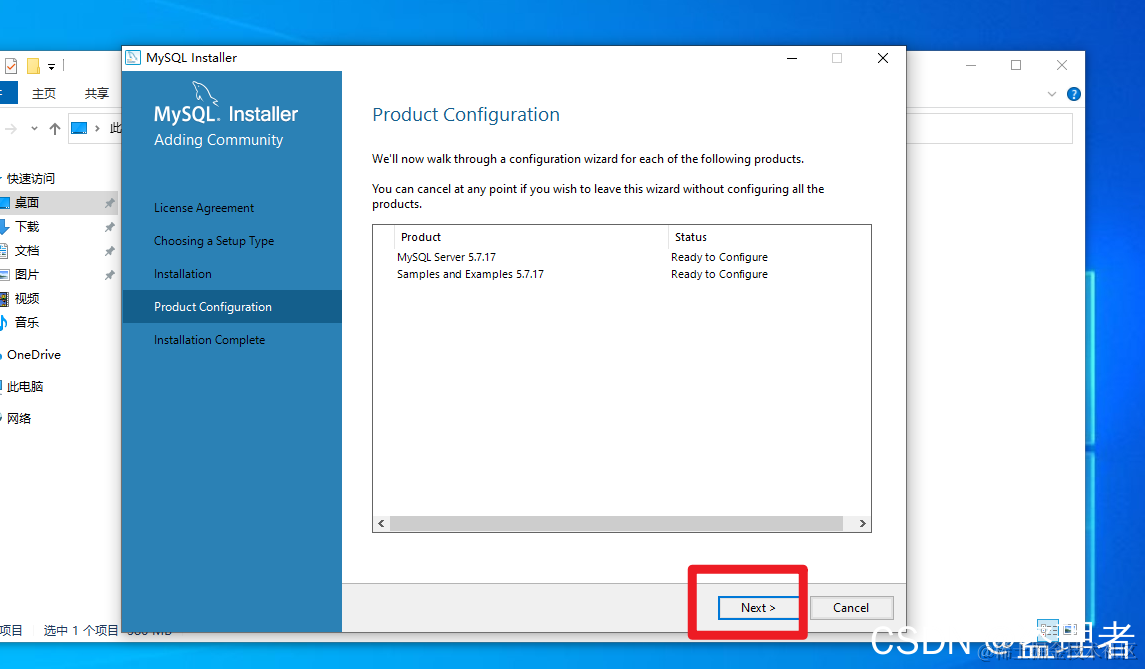Viewport: 1145px width, 669px height.
Task: Click the product list horizontal scrollbar track
Action: click(616, 524)
